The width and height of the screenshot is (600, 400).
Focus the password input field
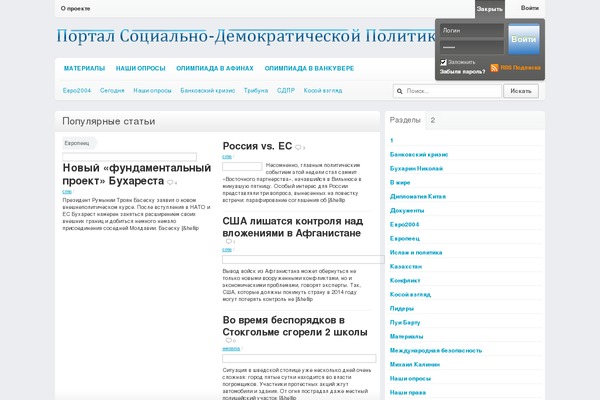[471, 47]
